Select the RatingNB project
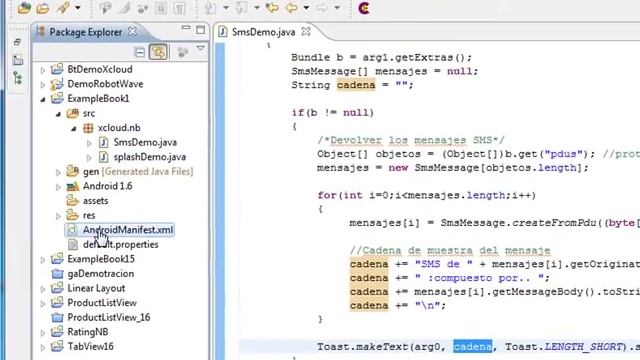 pos(88,332)
